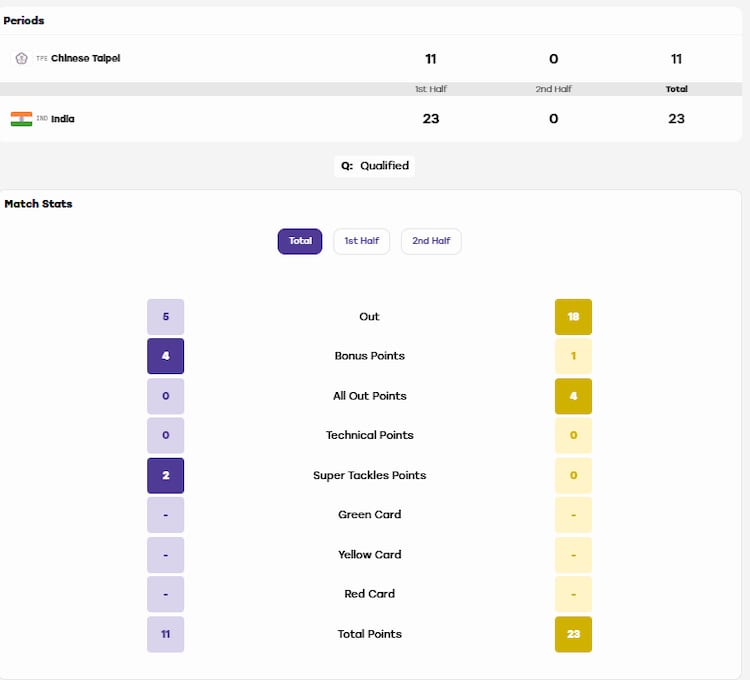Click the Green Card row label
Image resolution: width=750 pixels, height=680 pixels.
pyautogui.click(x=370, y=515)
